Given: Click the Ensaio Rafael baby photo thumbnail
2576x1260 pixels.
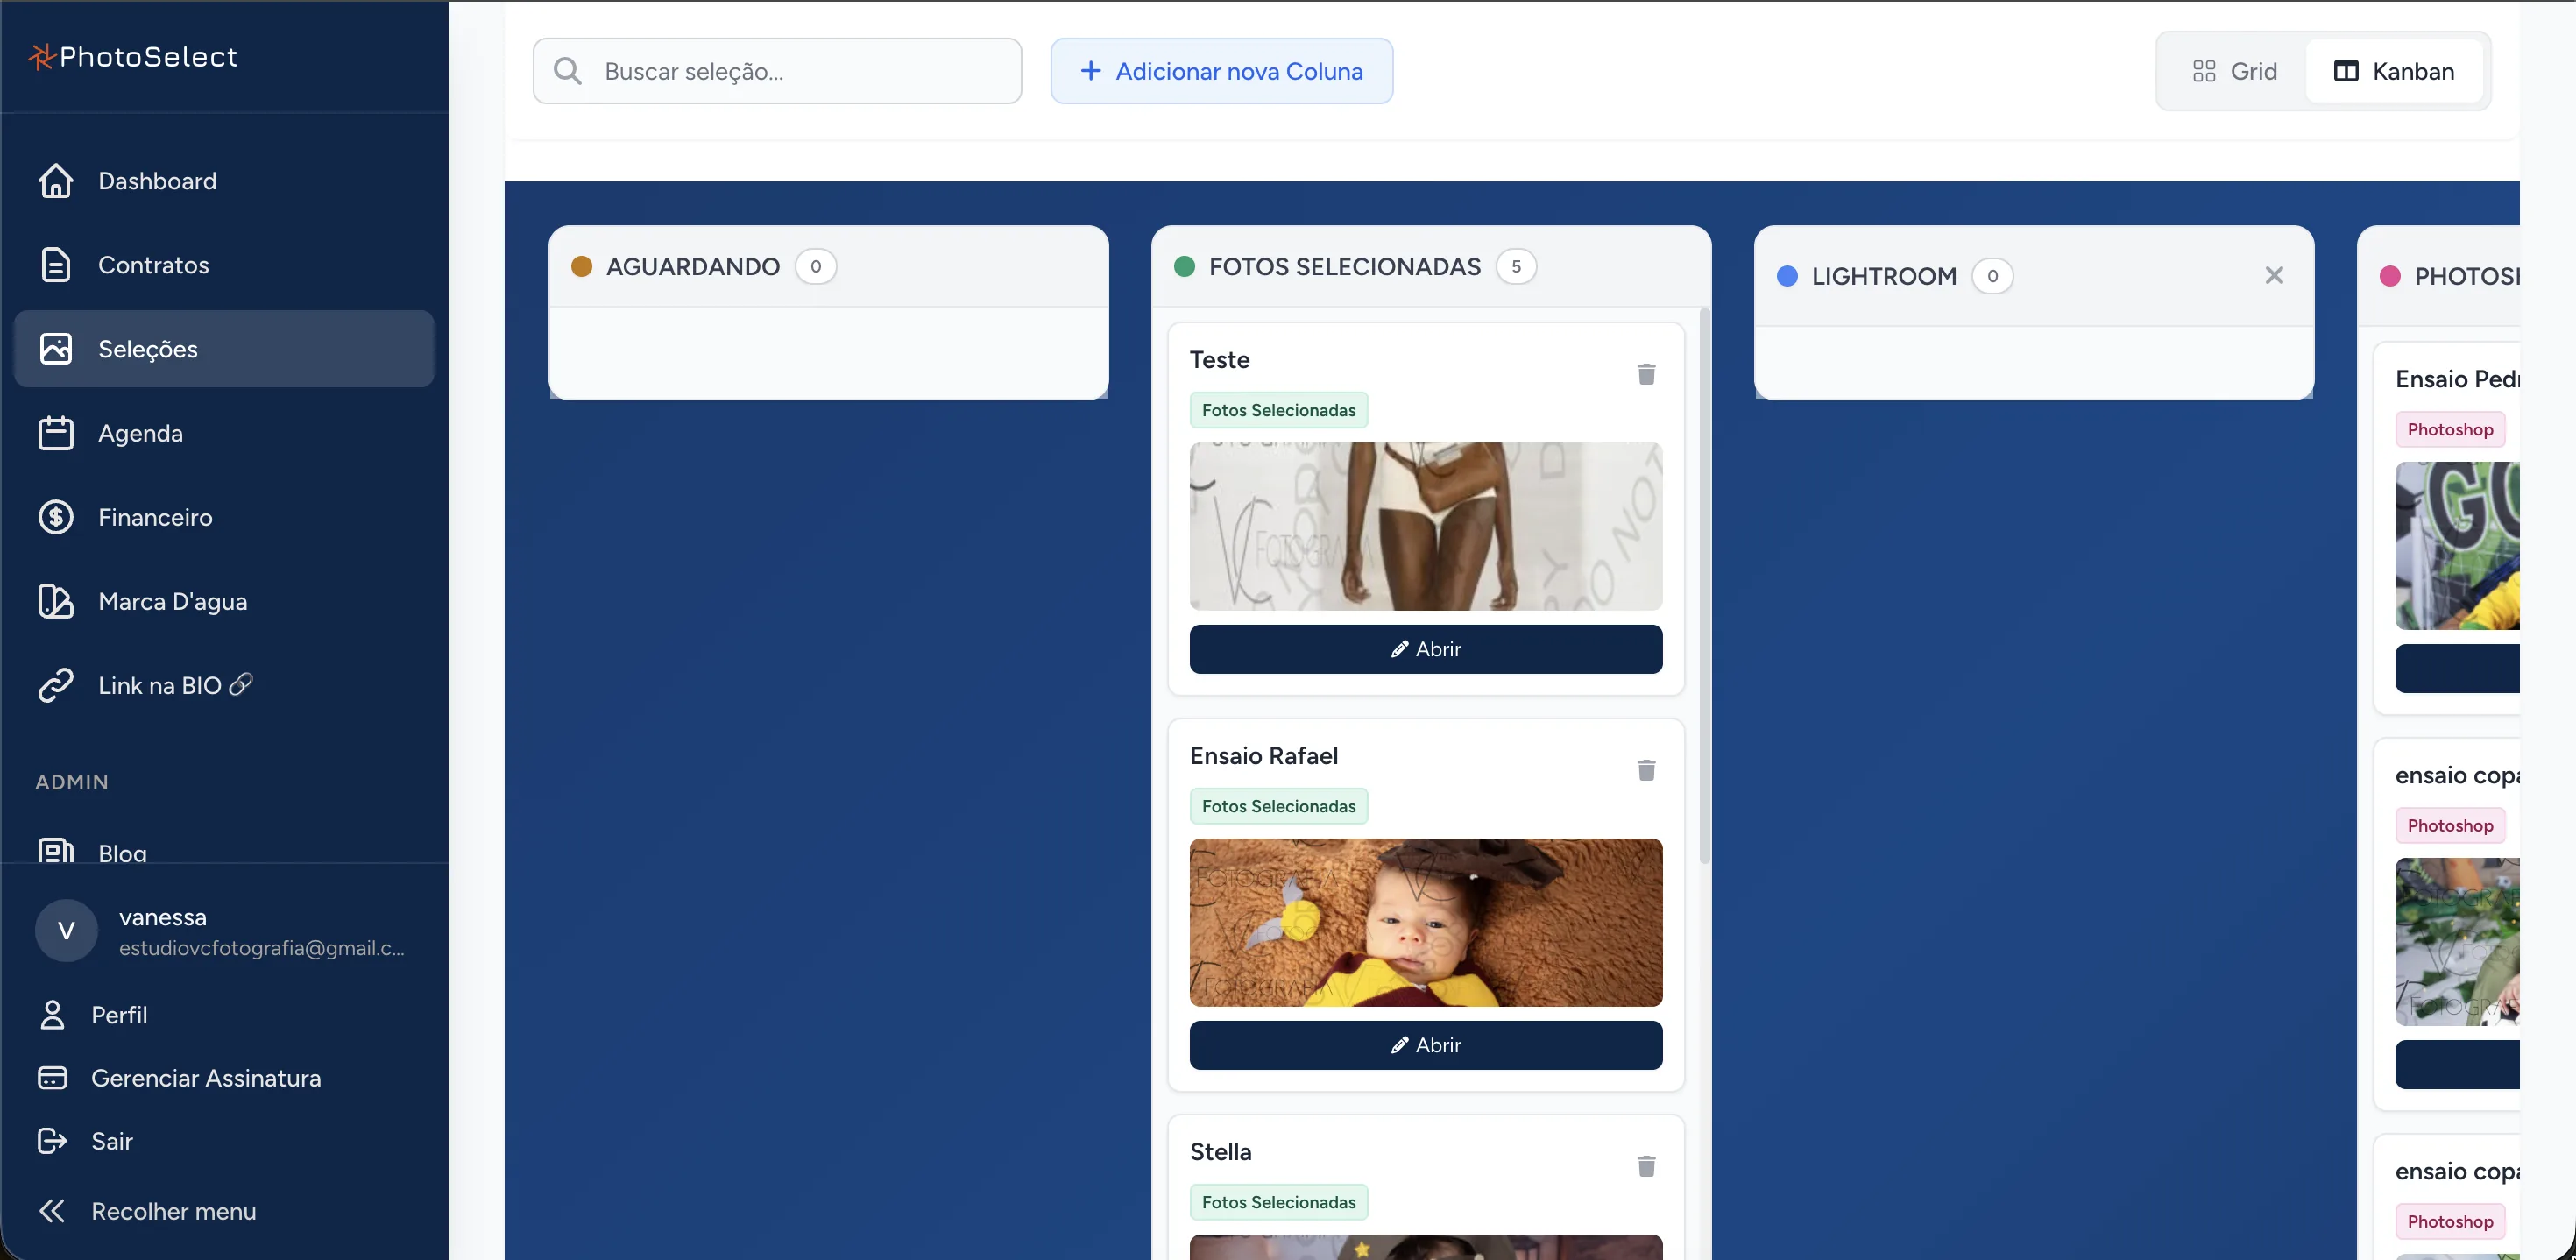Looking at the screenshot, I should [x=1425, y=922].
